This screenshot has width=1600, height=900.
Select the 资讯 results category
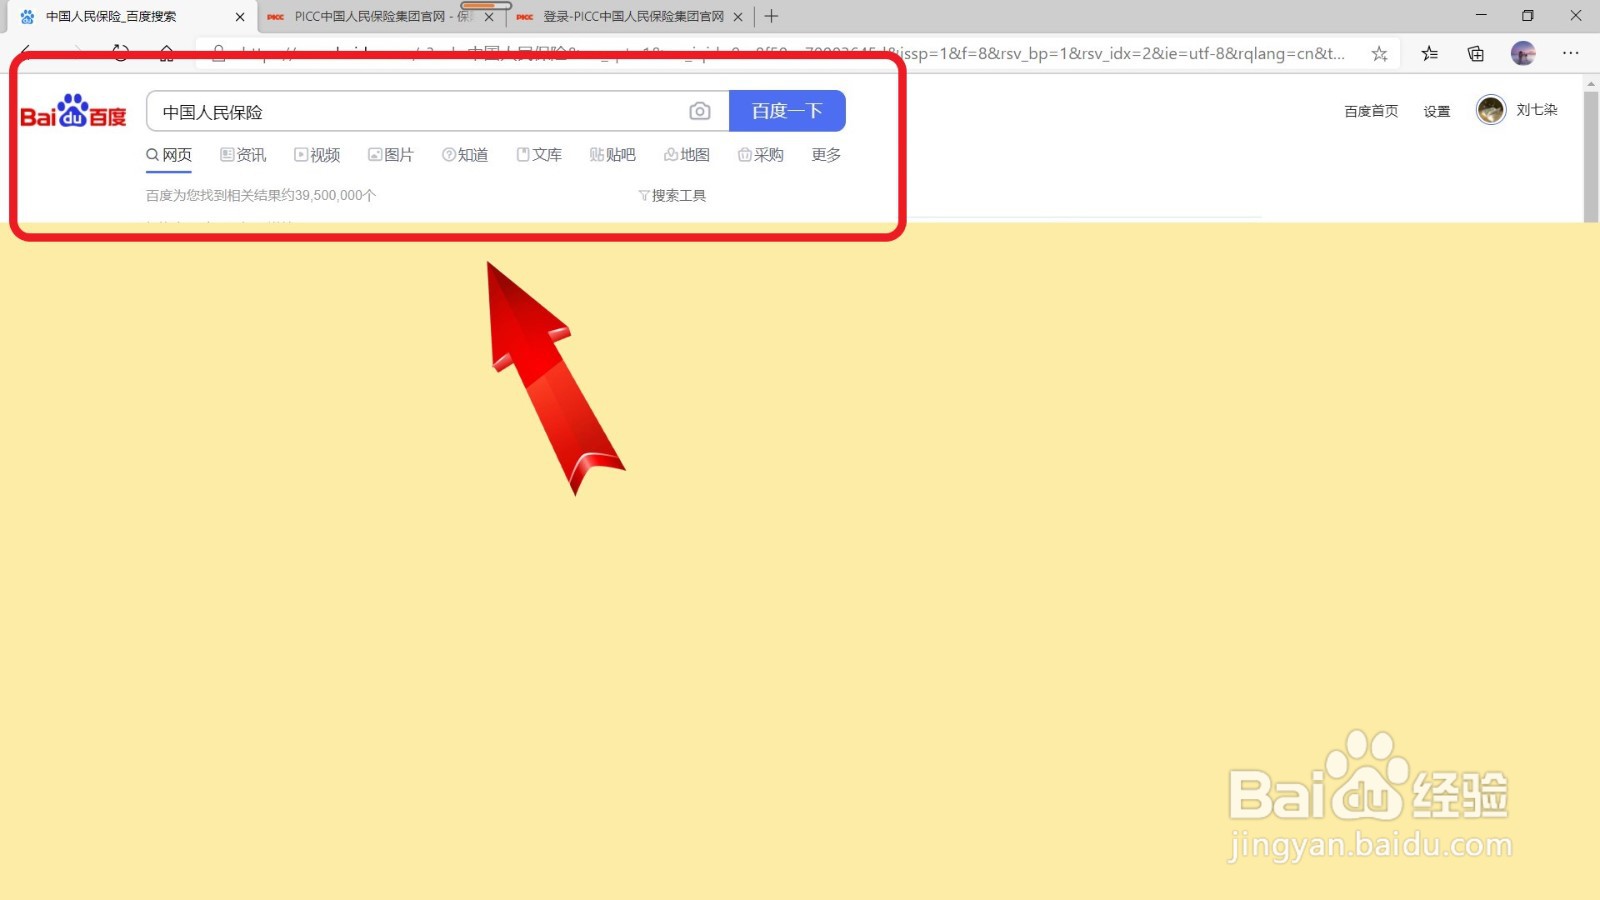[x=243, y=155]
